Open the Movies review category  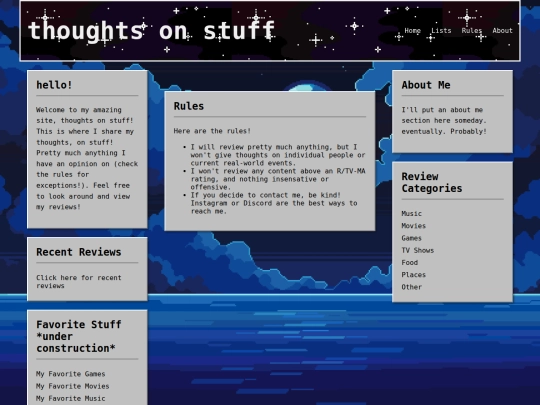(x=413, y=226)
